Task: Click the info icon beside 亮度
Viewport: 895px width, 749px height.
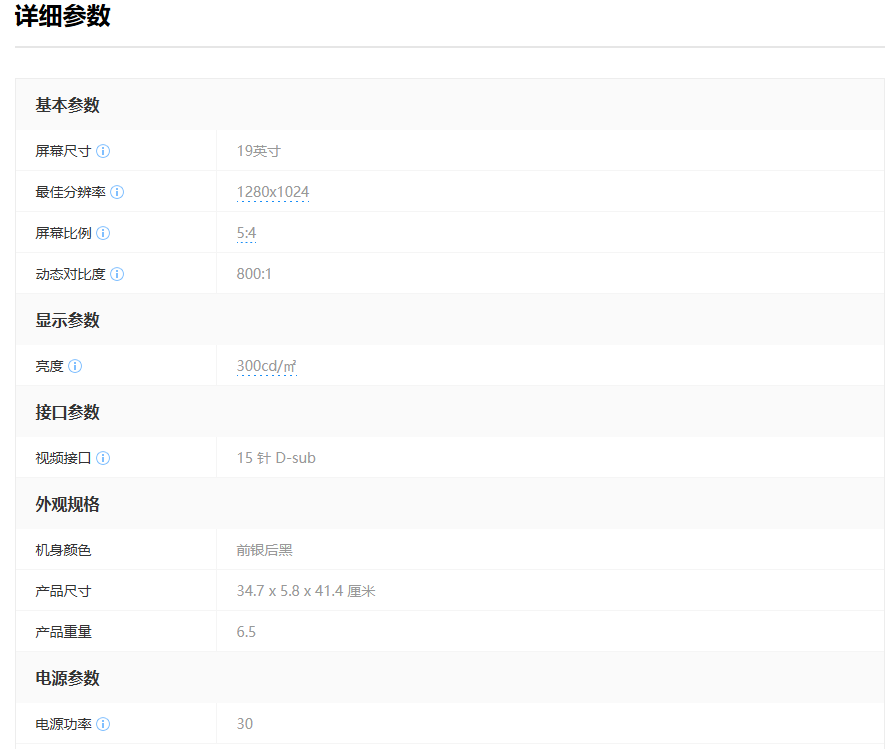Action: pos(75,365)
